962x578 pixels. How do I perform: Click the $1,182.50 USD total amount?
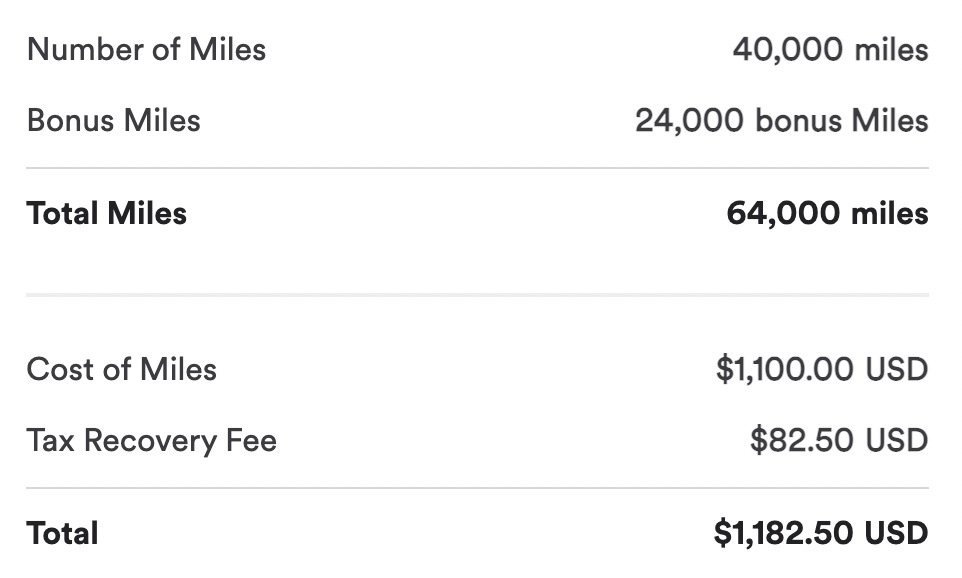820,533
